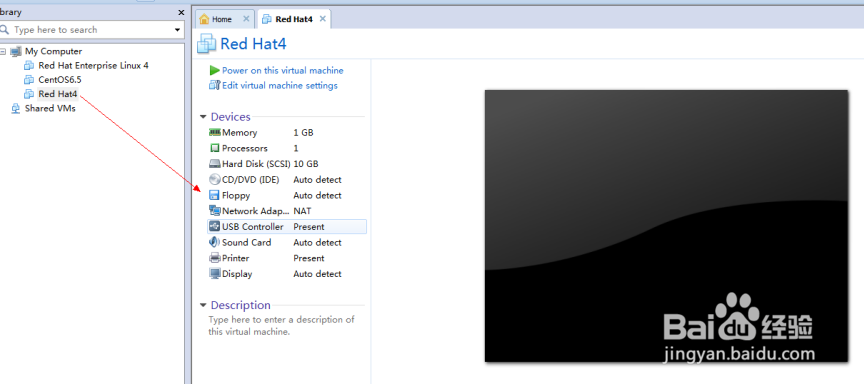The width and height of the screenshot is (864, 384).
Task: Click the Display monitor icon
Action: pyautogui.click(x=214, y=274)
